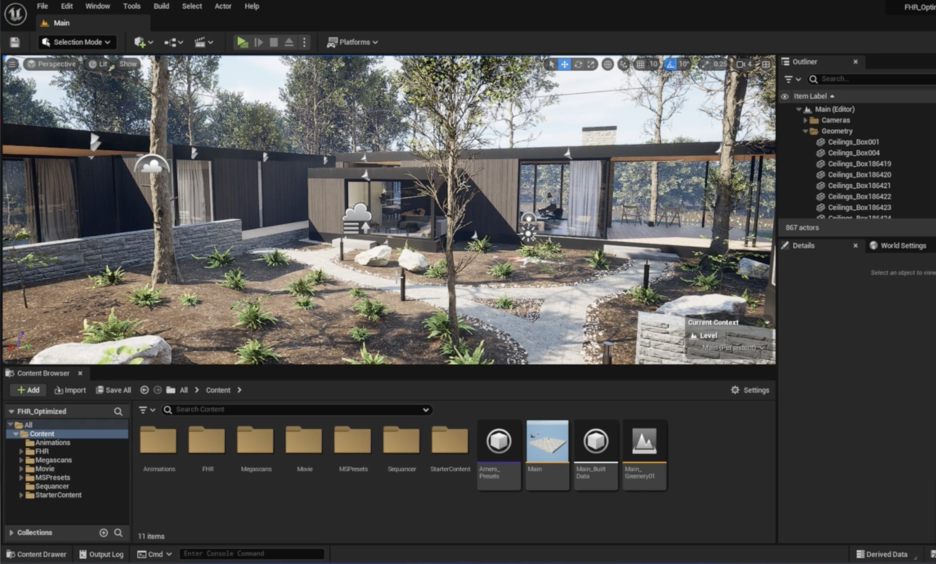Open the Build menu
Screen dimensions: 936x564
click(x=161, y=6)
